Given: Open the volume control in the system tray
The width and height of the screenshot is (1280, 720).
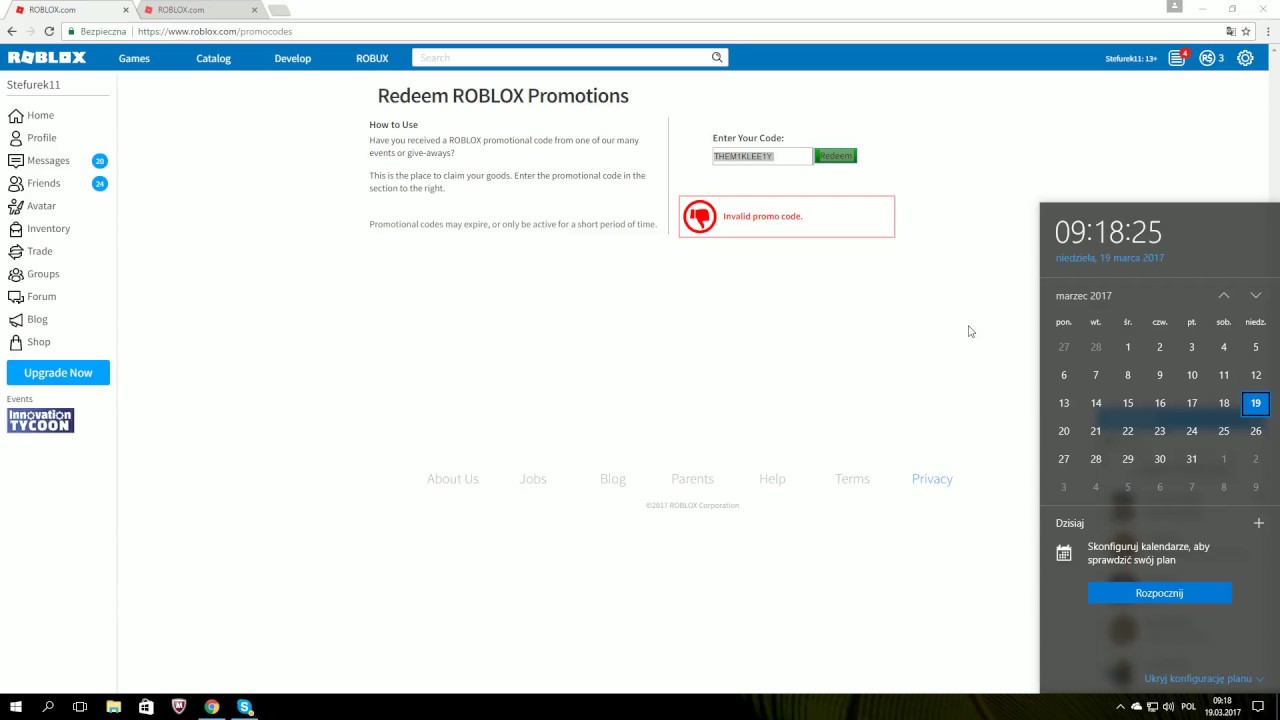Looking at the screenshot, I should (1168, 707).
